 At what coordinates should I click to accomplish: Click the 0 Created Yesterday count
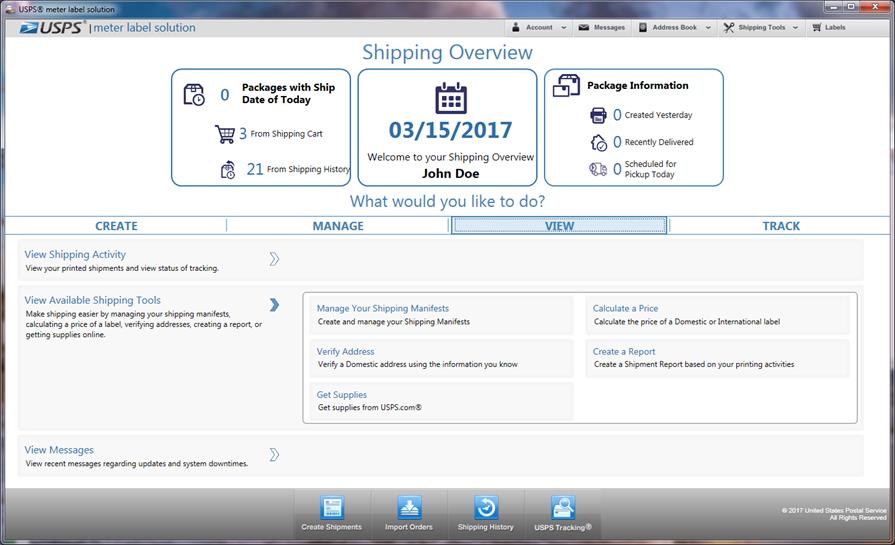pyautogui.click(x=617, y=115)
